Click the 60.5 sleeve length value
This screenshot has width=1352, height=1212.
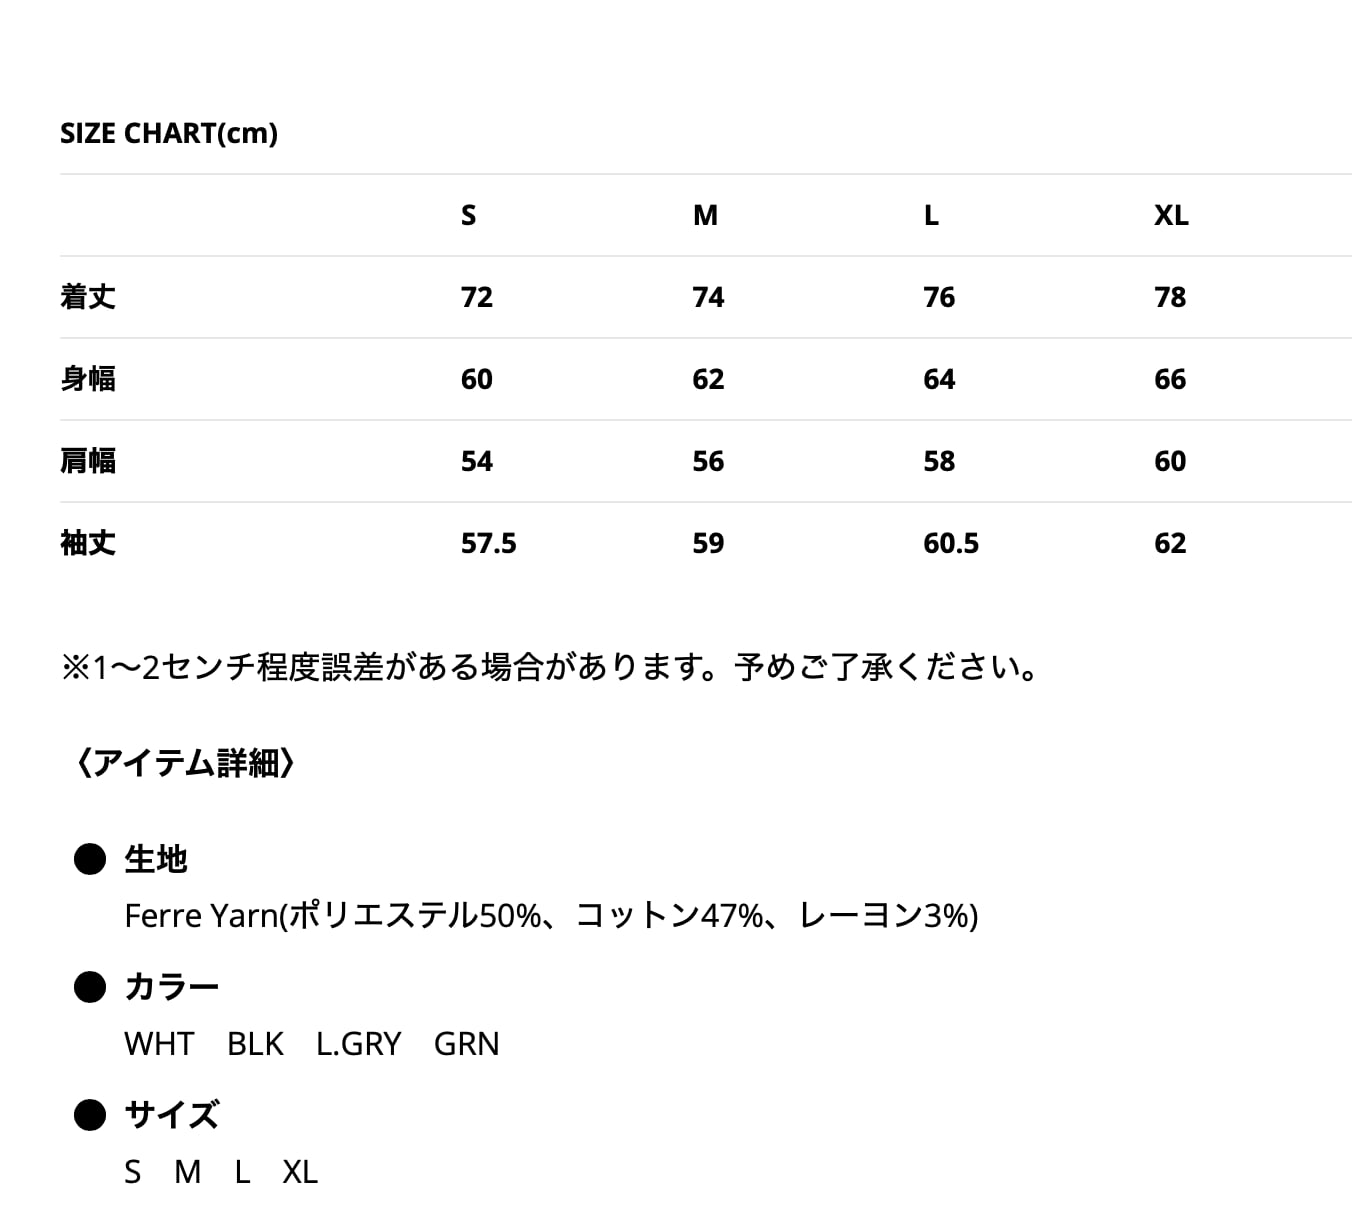click(x=951, y=543)
